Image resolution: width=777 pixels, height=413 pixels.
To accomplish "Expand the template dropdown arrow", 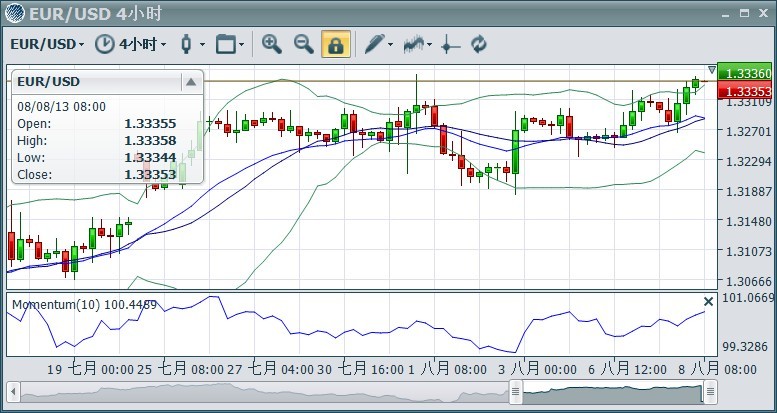I will click(x=241, y=45).
